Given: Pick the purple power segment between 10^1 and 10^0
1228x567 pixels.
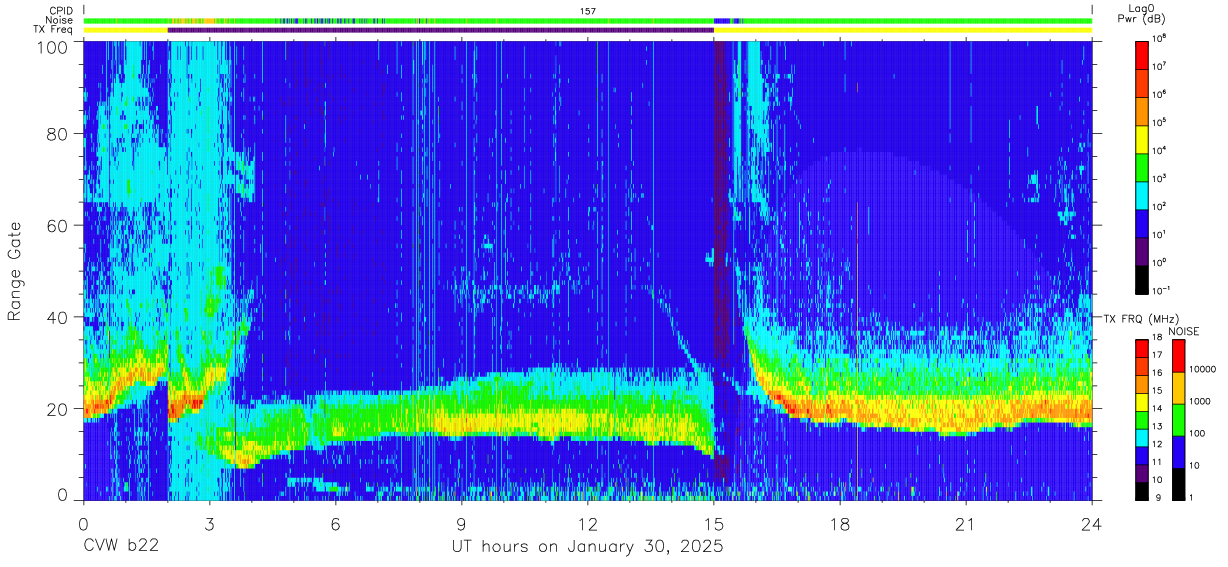Looking at the screenshot, I should click(1143, 250).
